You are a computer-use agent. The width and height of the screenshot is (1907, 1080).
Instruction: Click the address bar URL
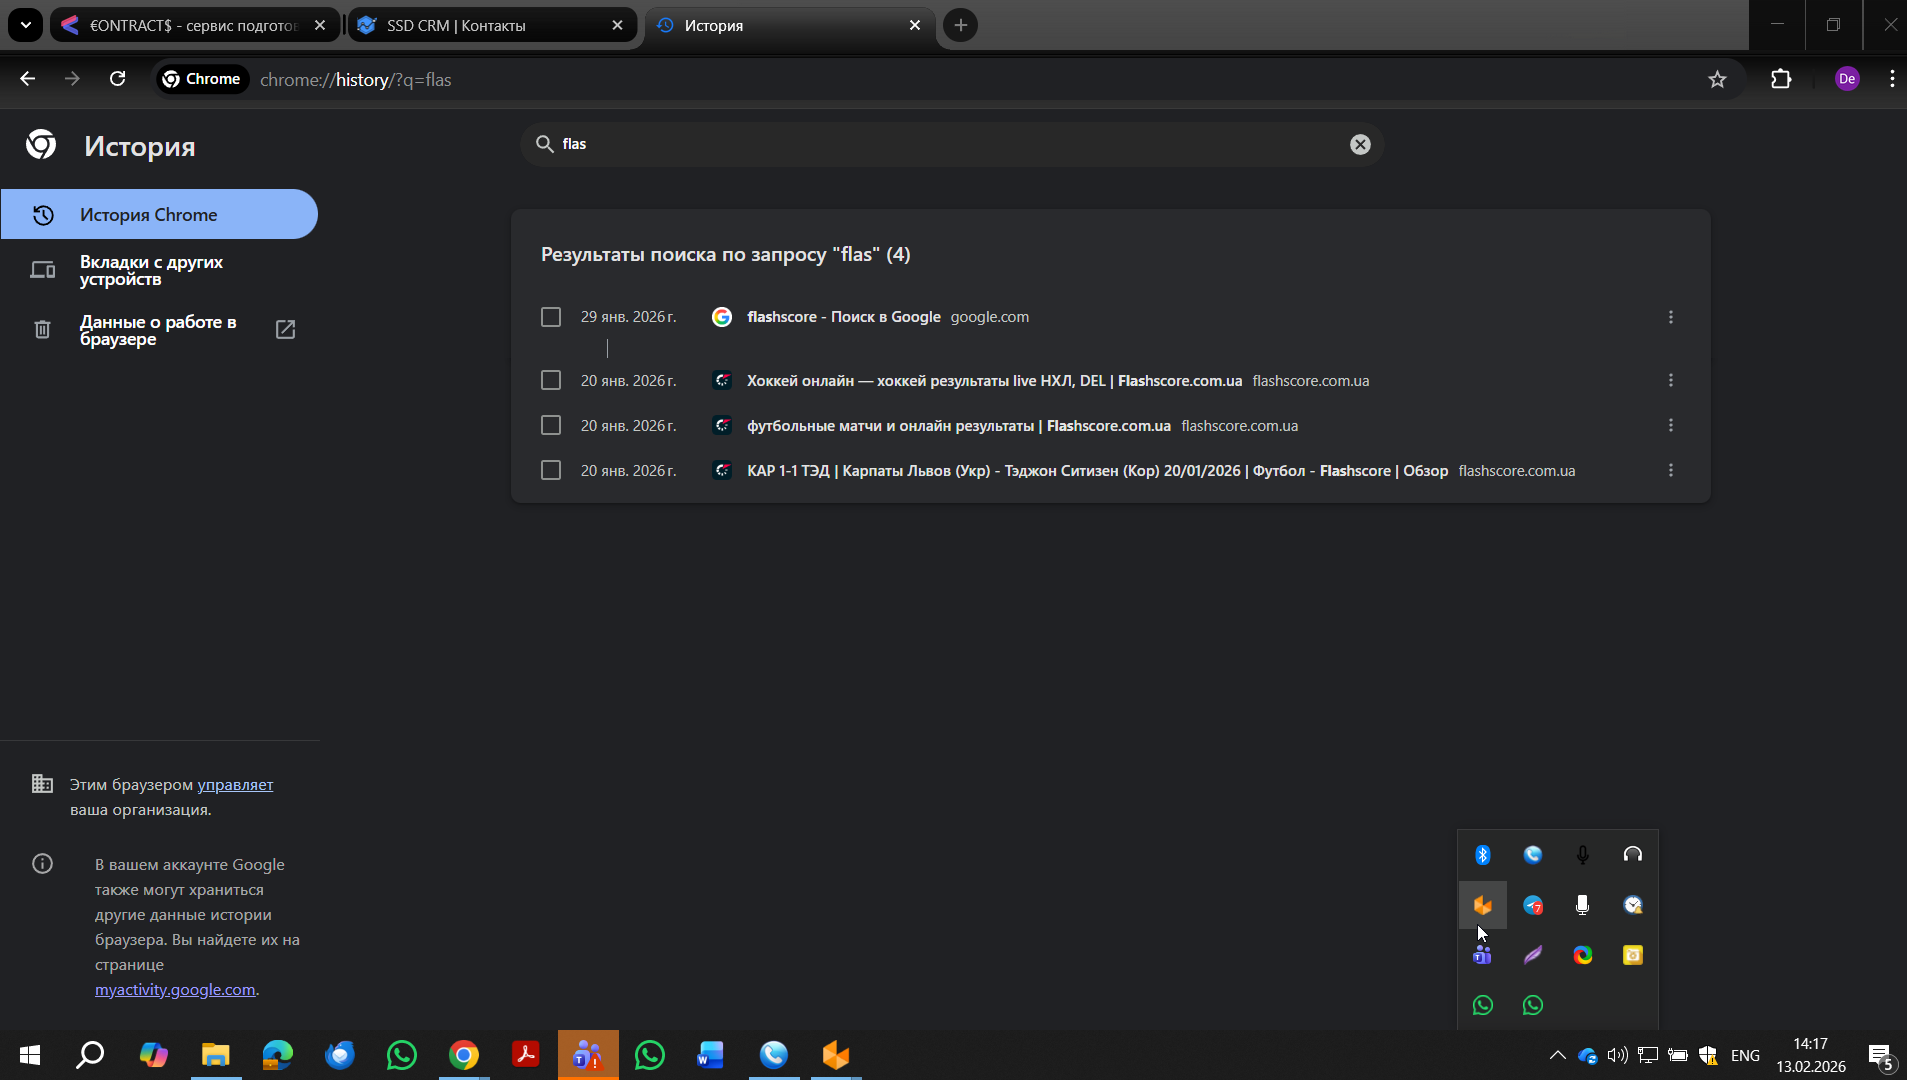[355, 79]
